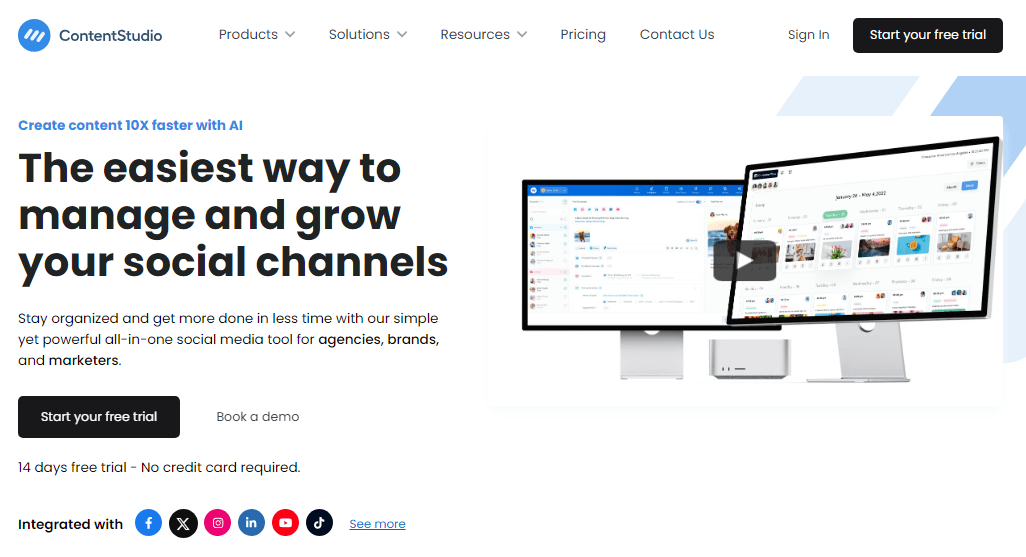Play the product demo video
The height and width of the screenshot is (557, 1026).
(x=745, y=261)
